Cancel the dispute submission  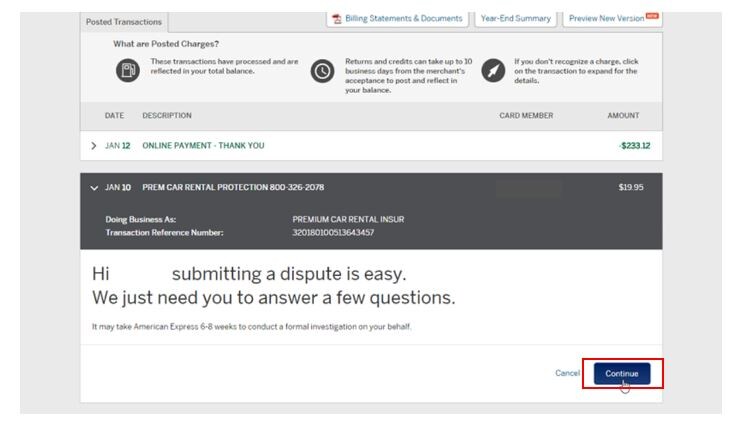(567, 373)
